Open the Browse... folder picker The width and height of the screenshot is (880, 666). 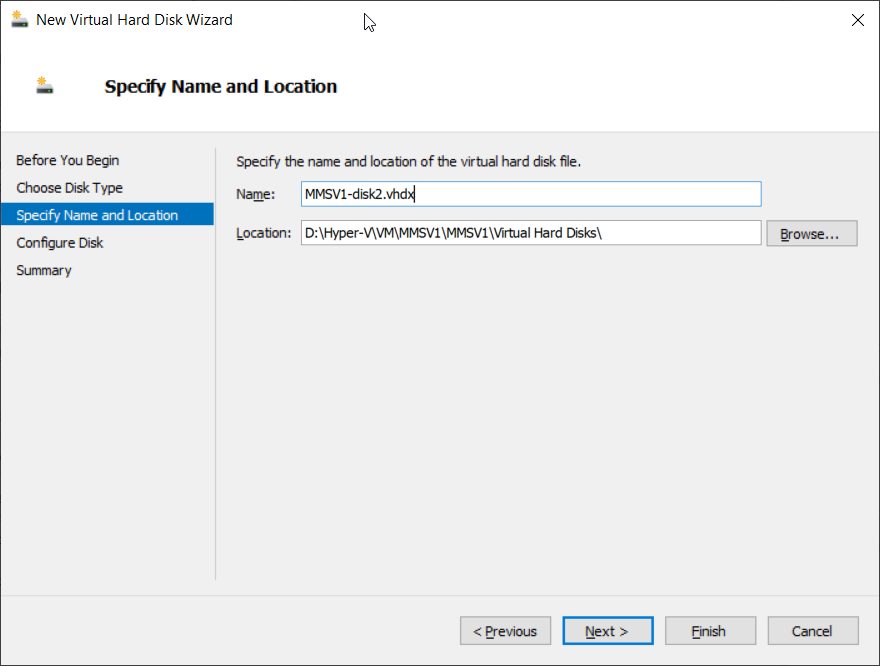[x=812, y=233]
